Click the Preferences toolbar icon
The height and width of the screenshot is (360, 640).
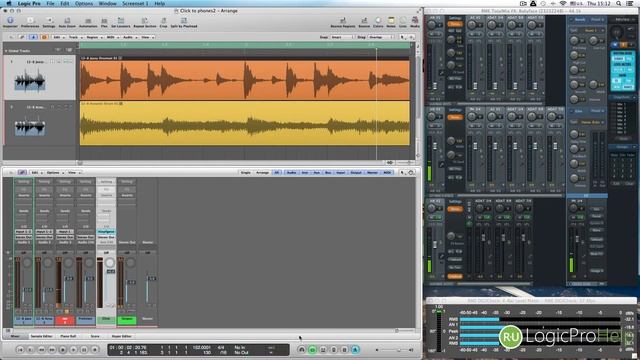click(x=30, y=21)
